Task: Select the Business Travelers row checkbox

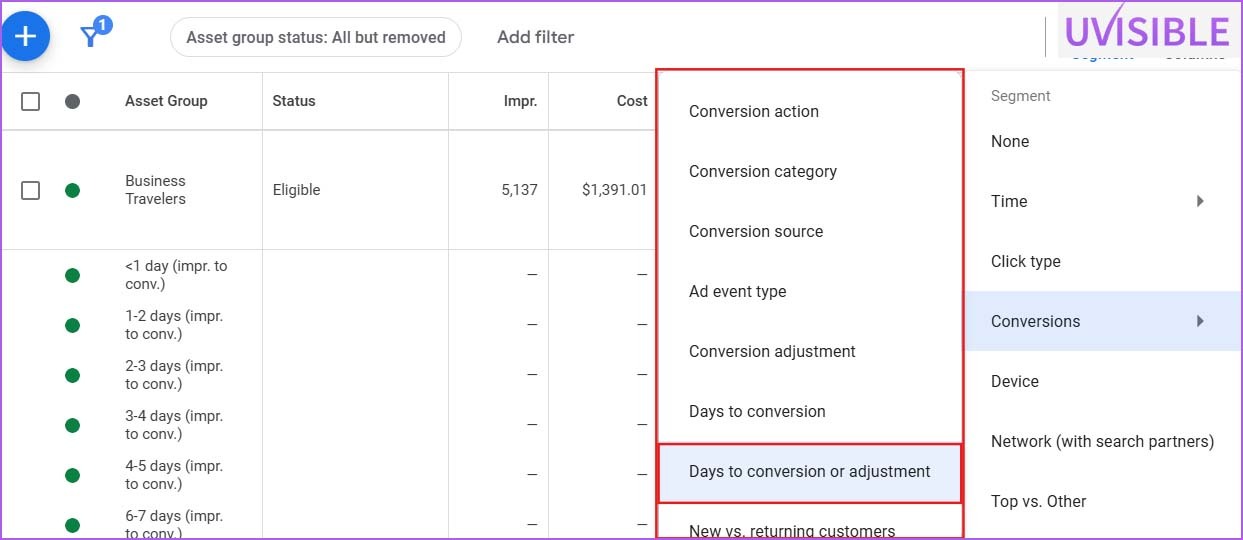Action: coord(31,190)
